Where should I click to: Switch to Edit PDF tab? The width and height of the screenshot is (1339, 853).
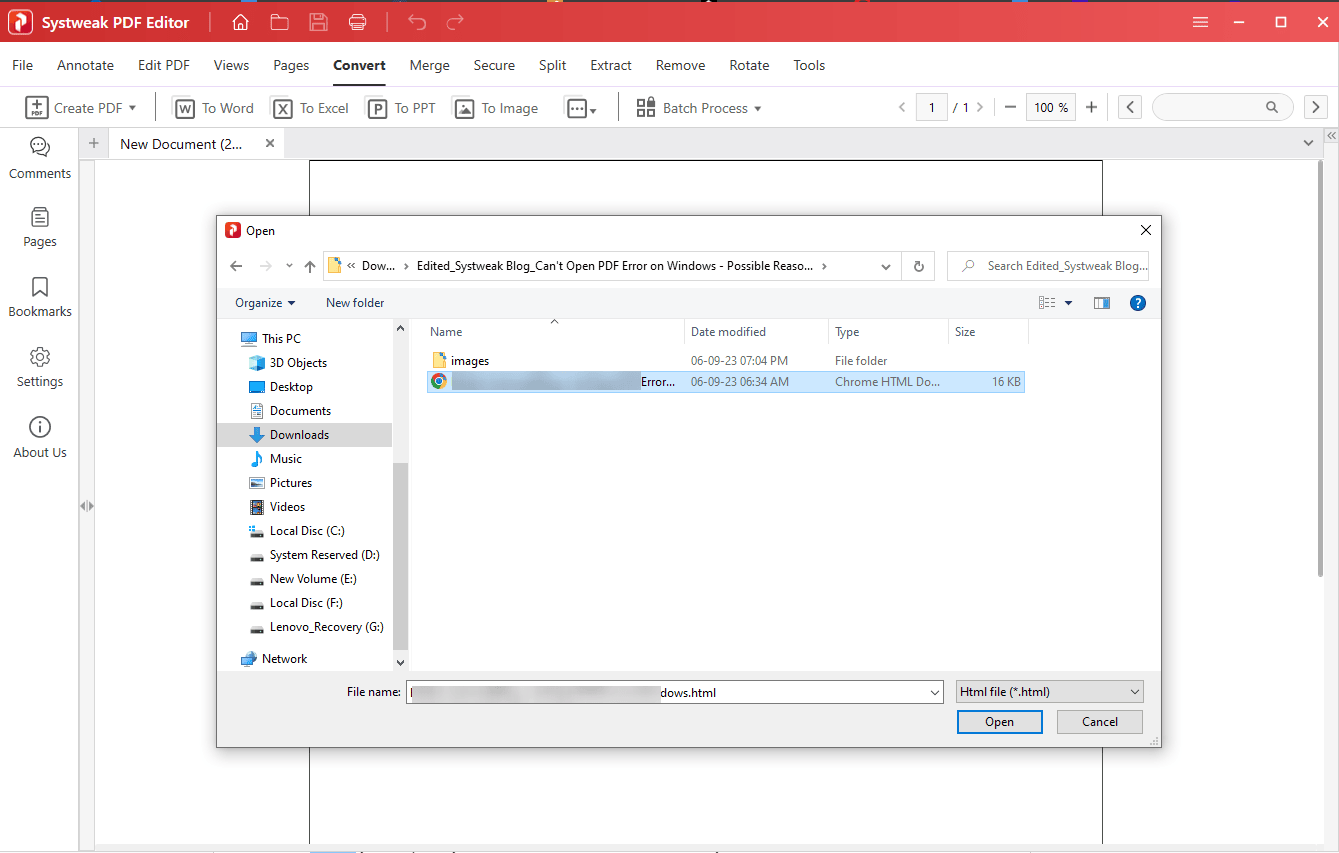[164, 65]
